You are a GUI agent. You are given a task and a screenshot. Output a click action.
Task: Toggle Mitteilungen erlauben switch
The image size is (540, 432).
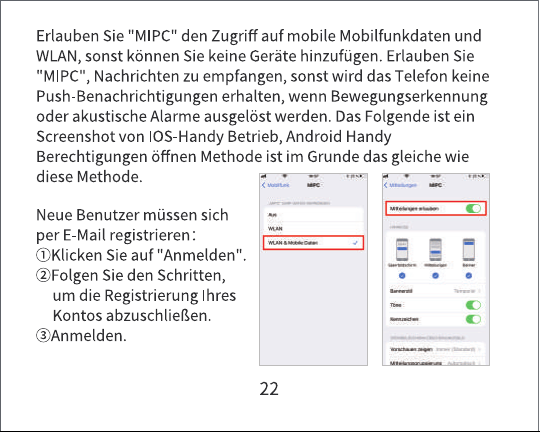pos(473,208)
